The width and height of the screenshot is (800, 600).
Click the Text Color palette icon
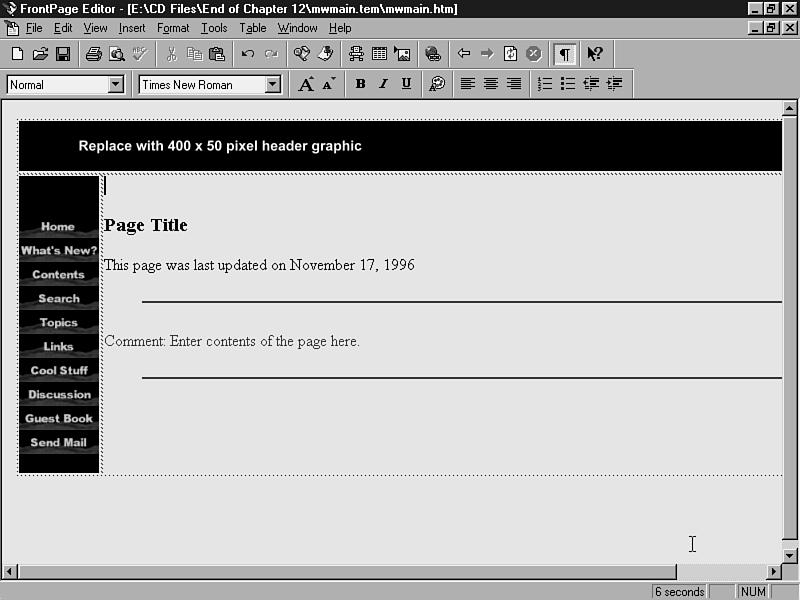[437, 85]
